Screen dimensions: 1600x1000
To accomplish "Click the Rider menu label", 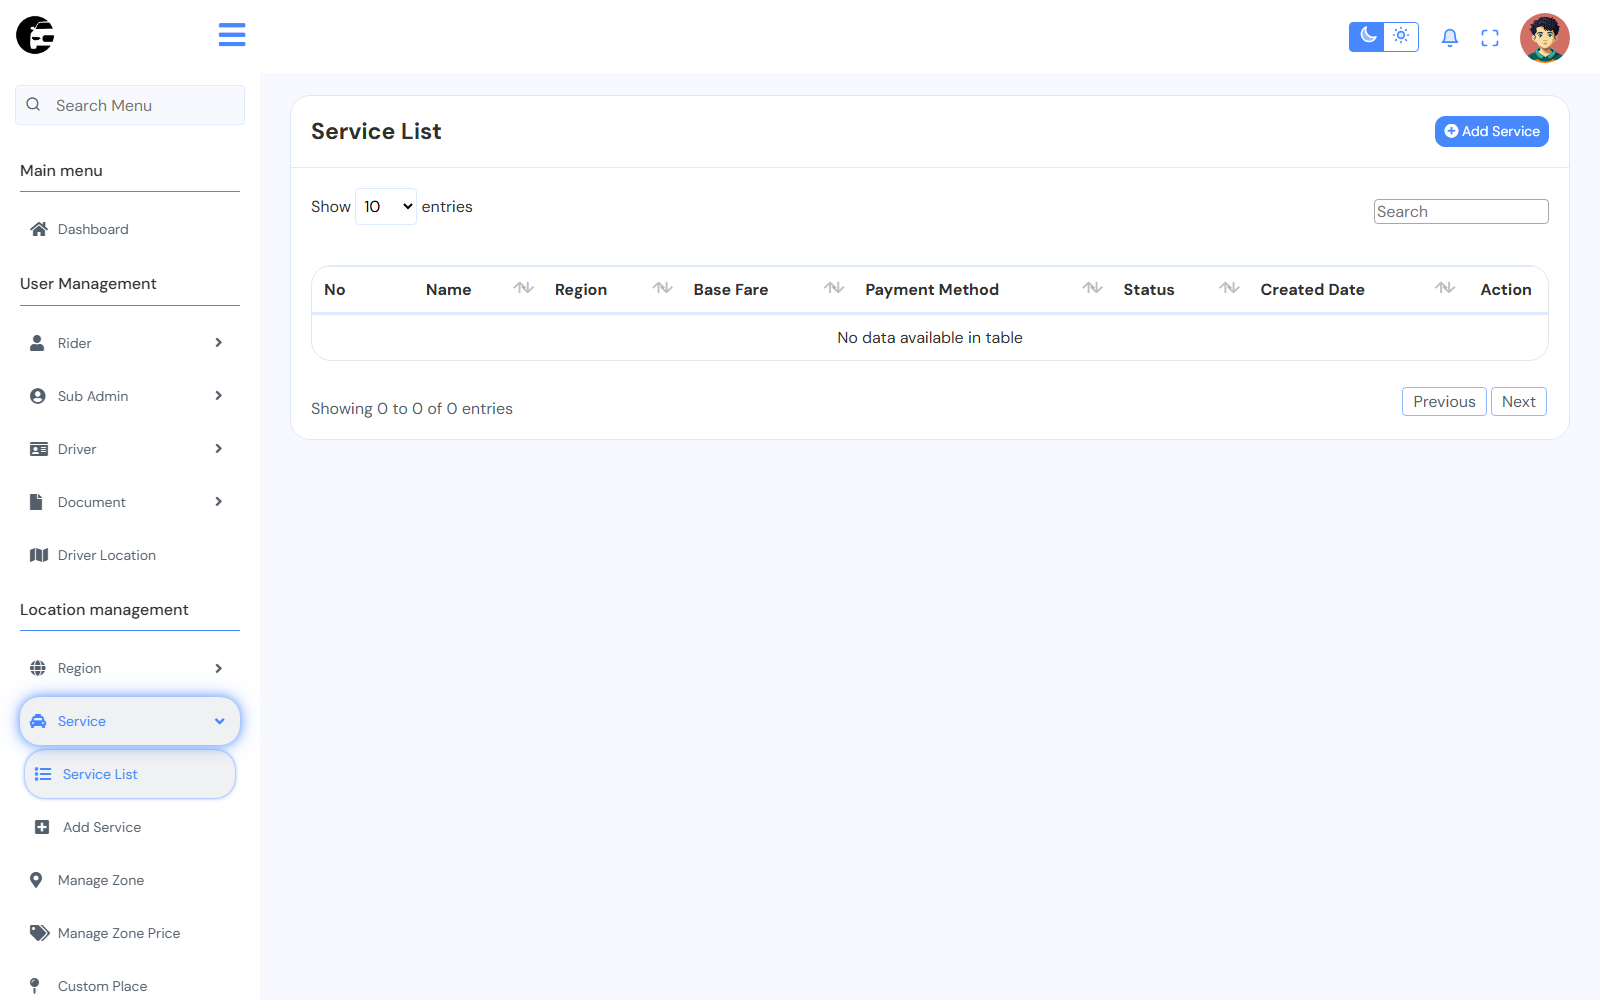I will (x=75, y=343).
